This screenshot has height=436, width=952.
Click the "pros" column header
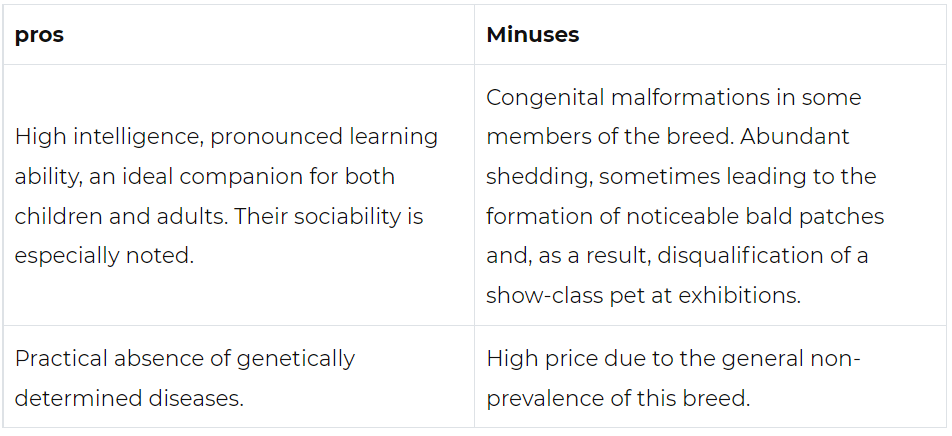pyautogui.click(x=39, y=35)
